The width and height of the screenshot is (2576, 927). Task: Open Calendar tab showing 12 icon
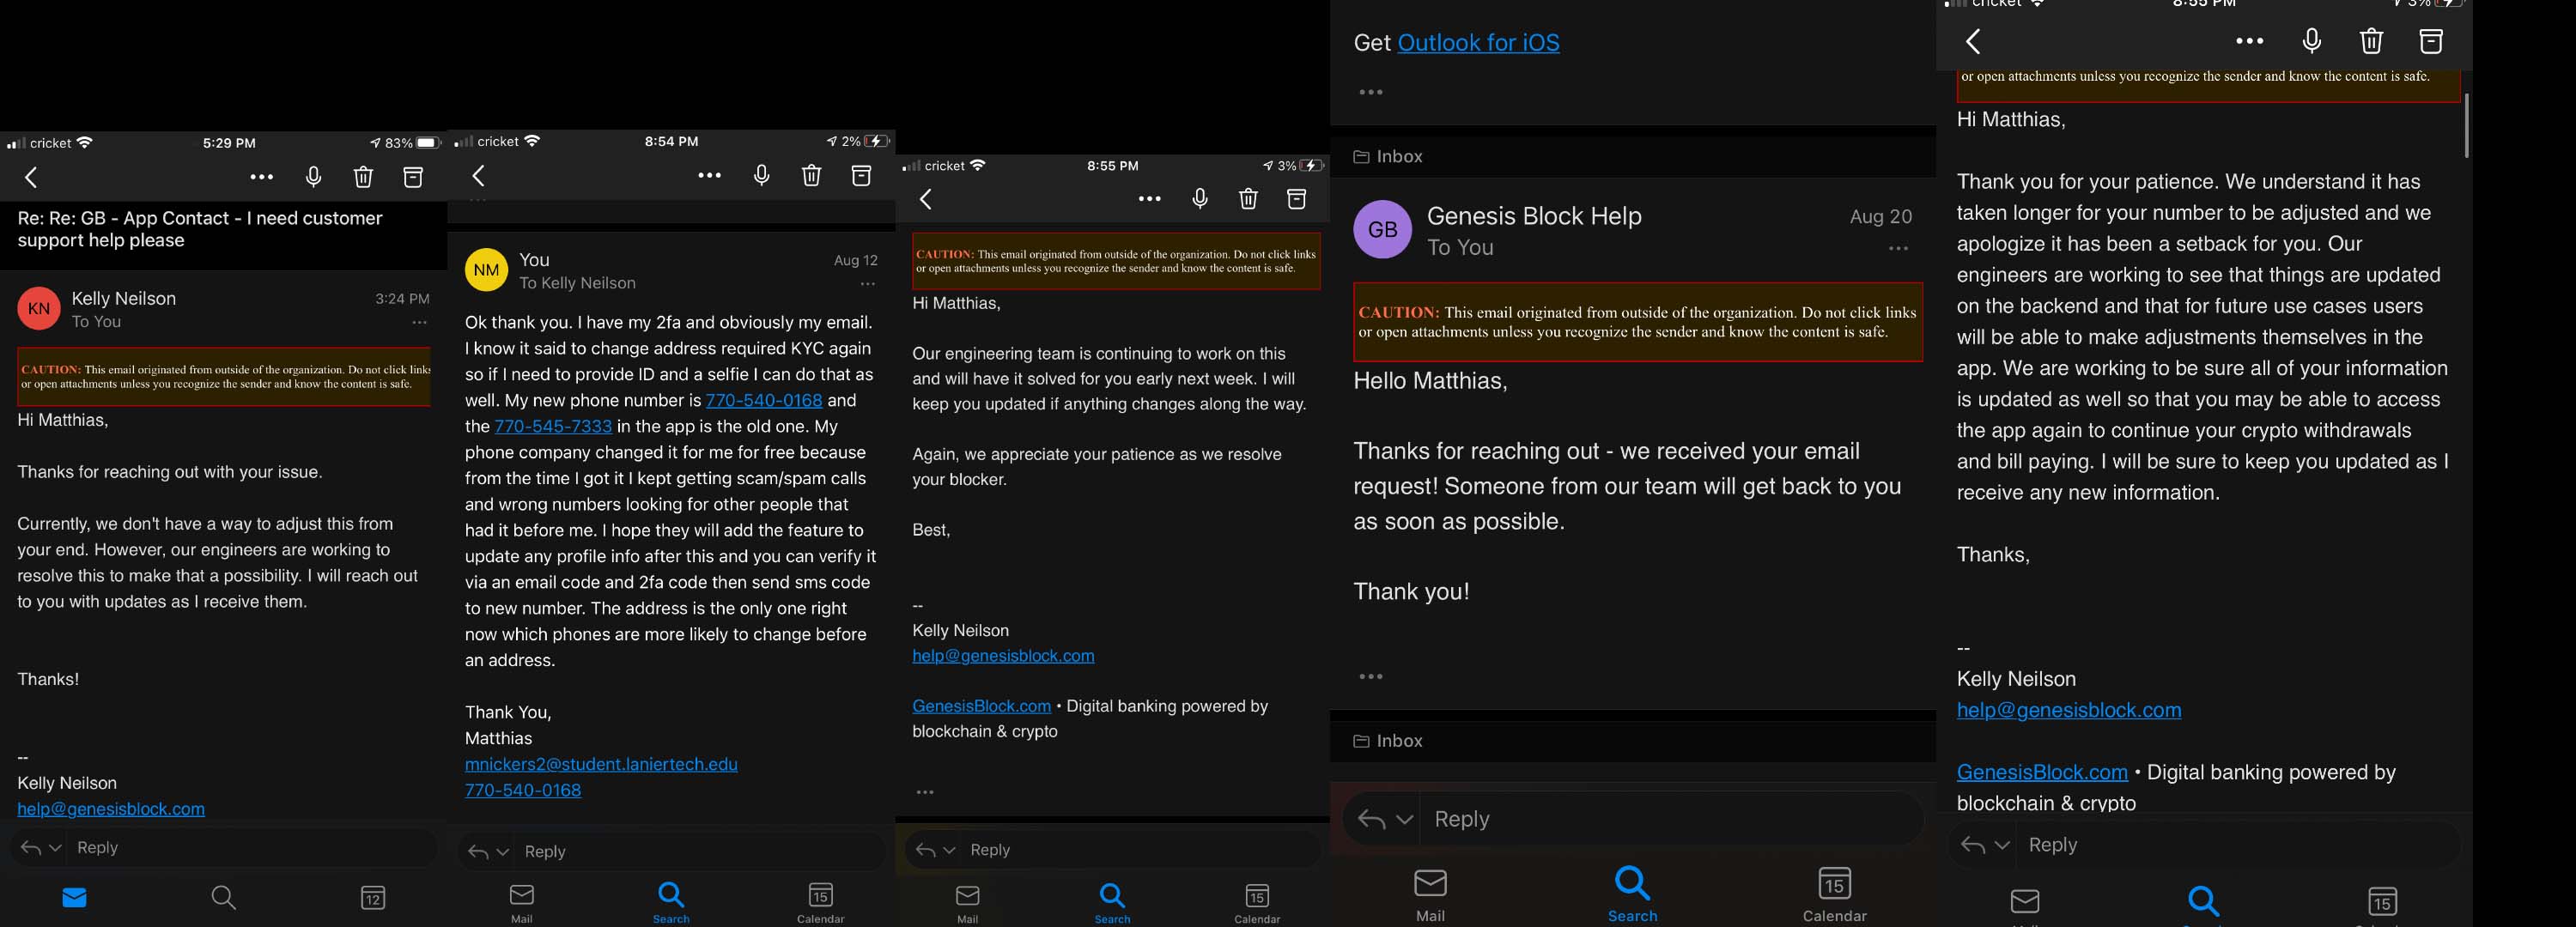pos(373,897)
